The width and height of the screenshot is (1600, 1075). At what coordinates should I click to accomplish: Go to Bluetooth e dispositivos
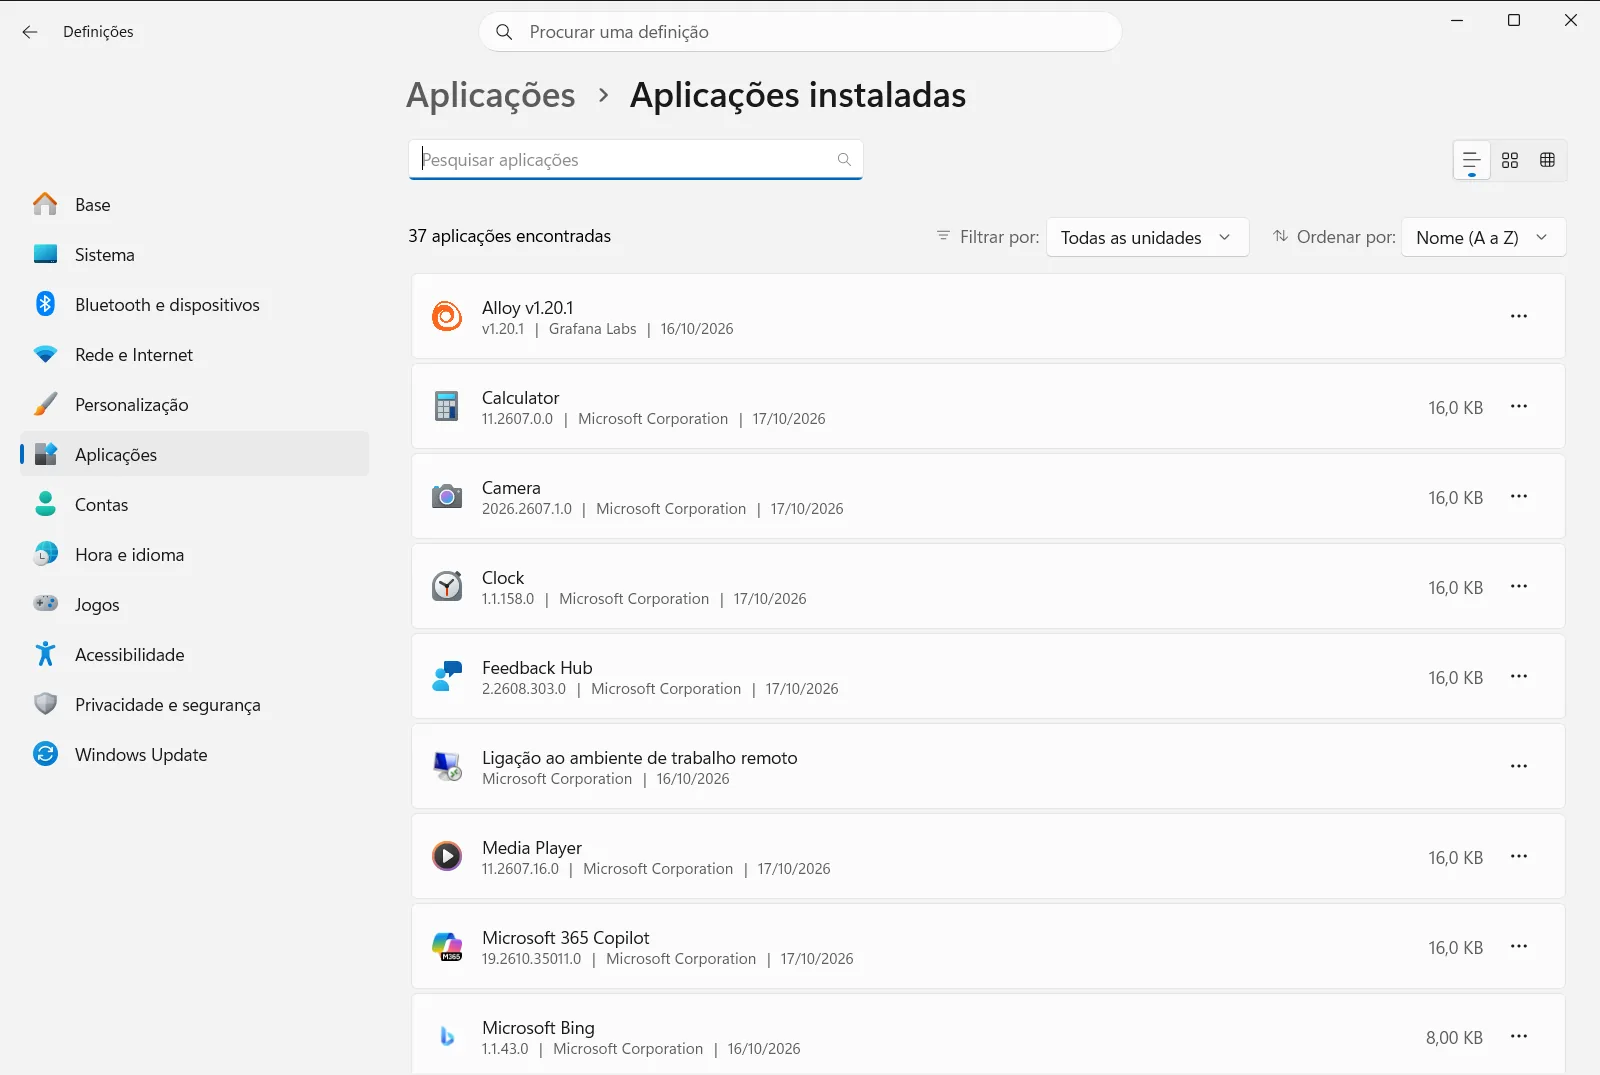(x=195, y=304)
